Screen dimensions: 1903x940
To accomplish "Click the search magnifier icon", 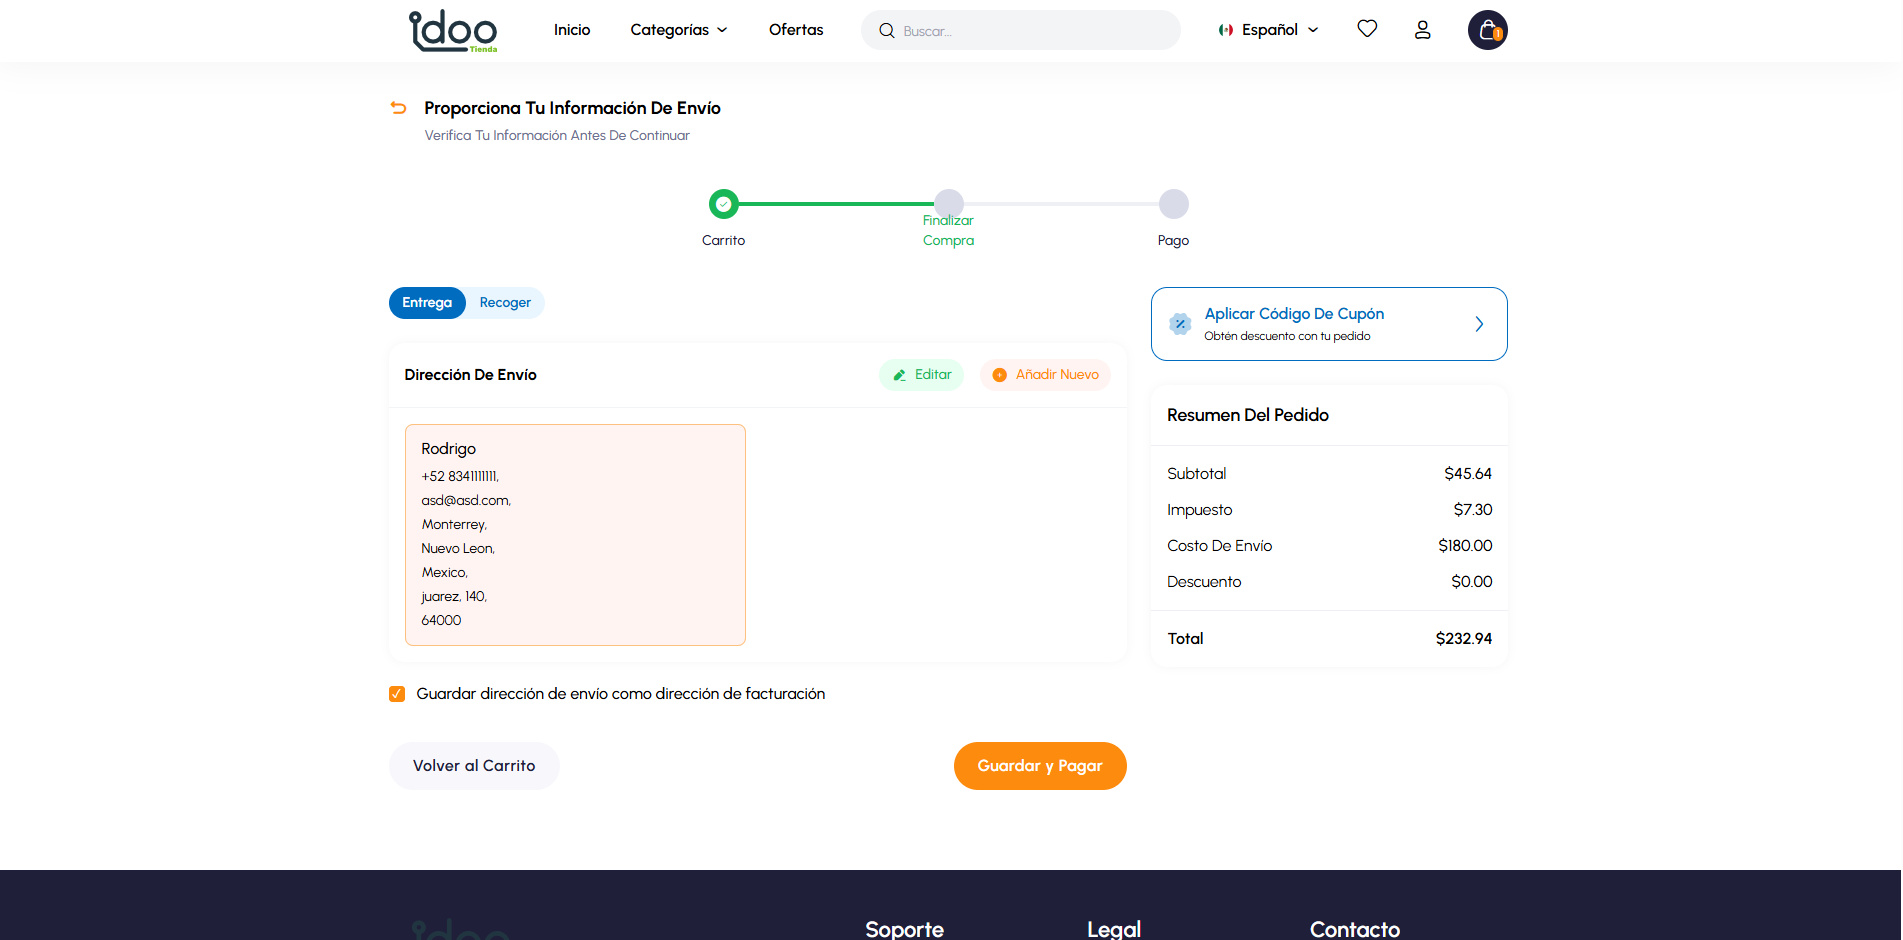I will click(x=886, y=31).
